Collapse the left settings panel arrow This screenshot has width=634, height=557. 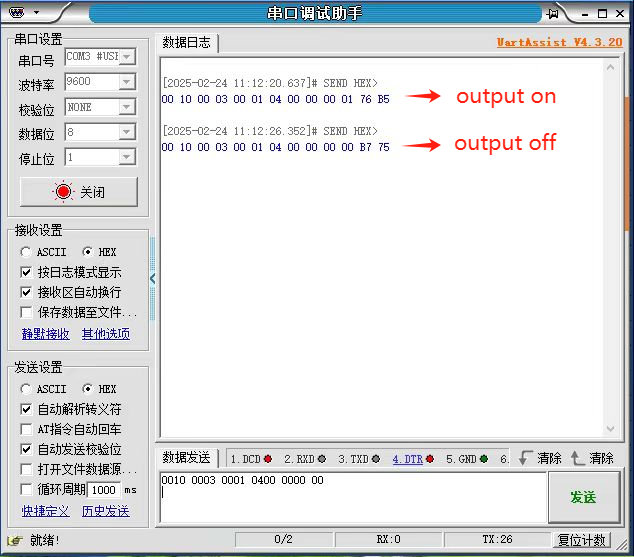click(152, 278)
